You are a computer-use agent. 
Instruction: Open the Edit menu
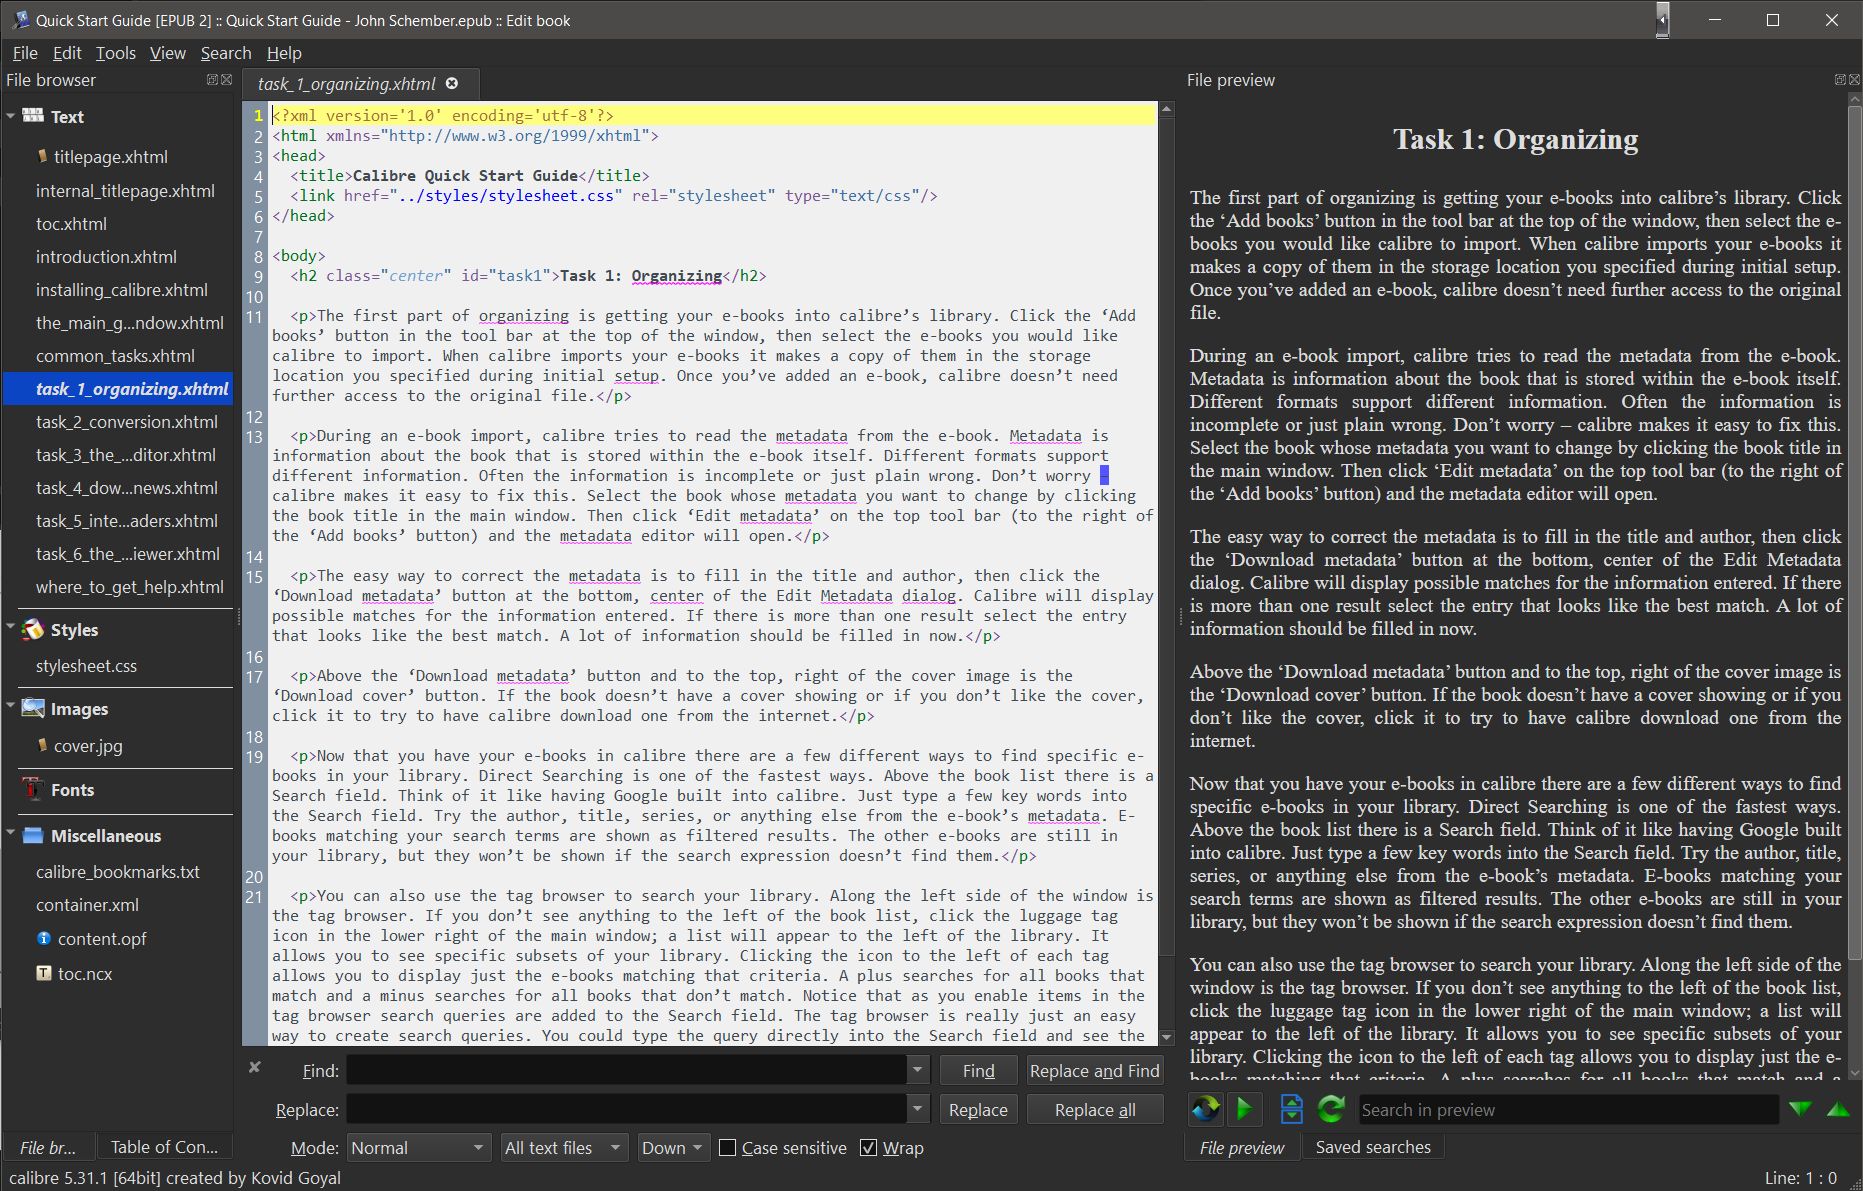point(67,53)
